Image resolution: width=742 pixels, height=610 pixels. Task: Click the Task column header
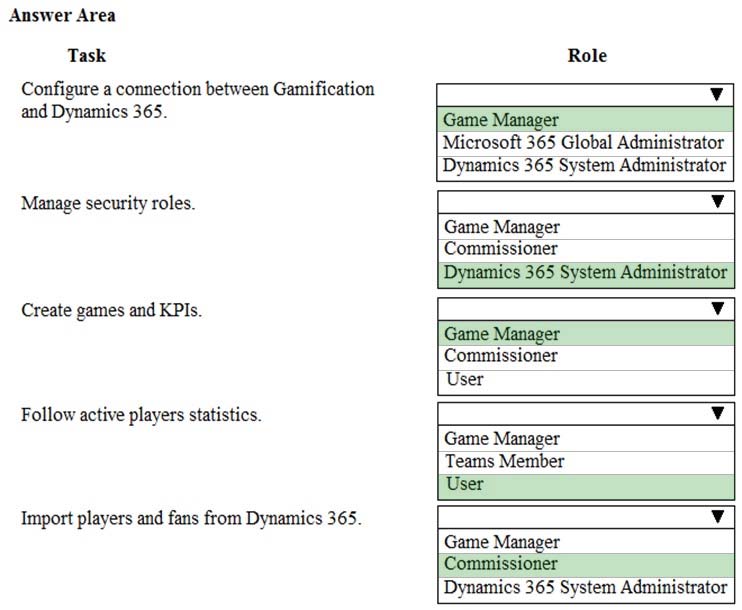[87, 55]
